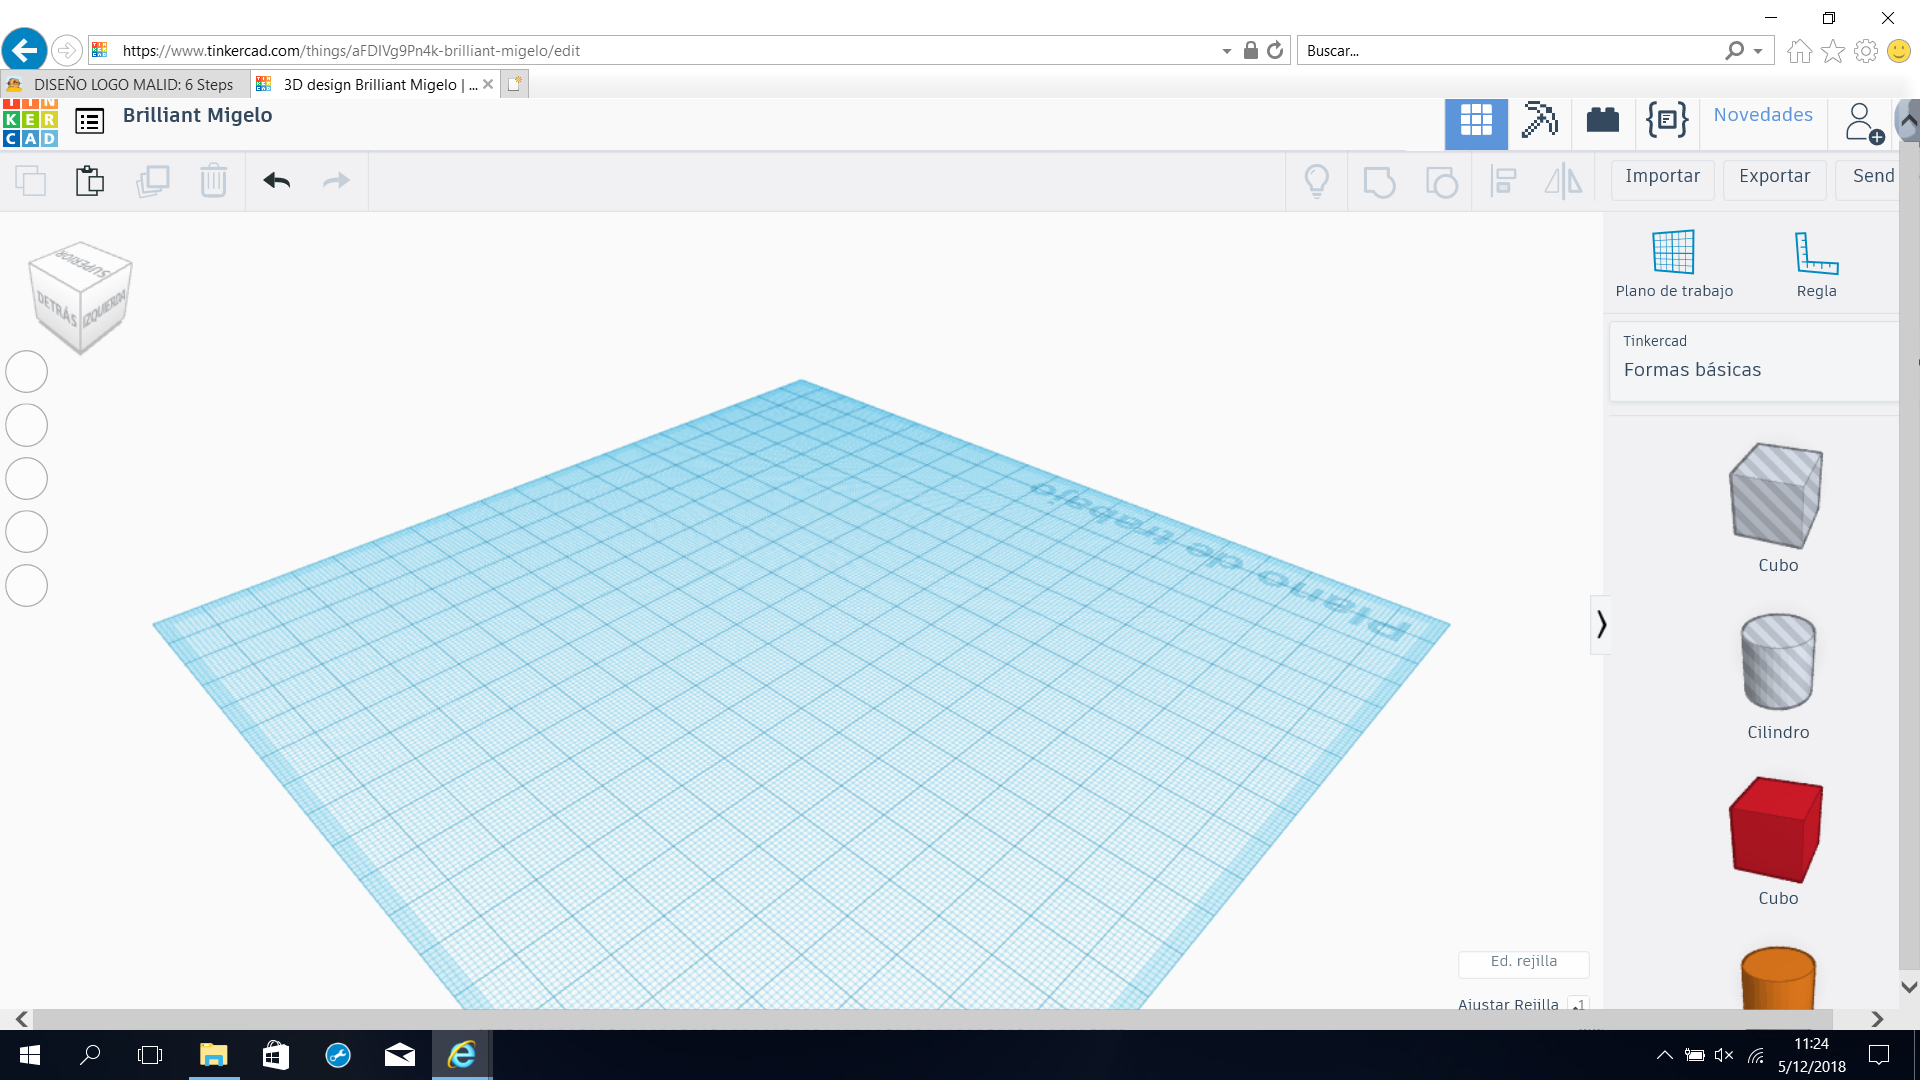Open browser Favorites star
Image resolution: width=1920 pixels, height=1080 pixels.
[x=1833, y=51]
